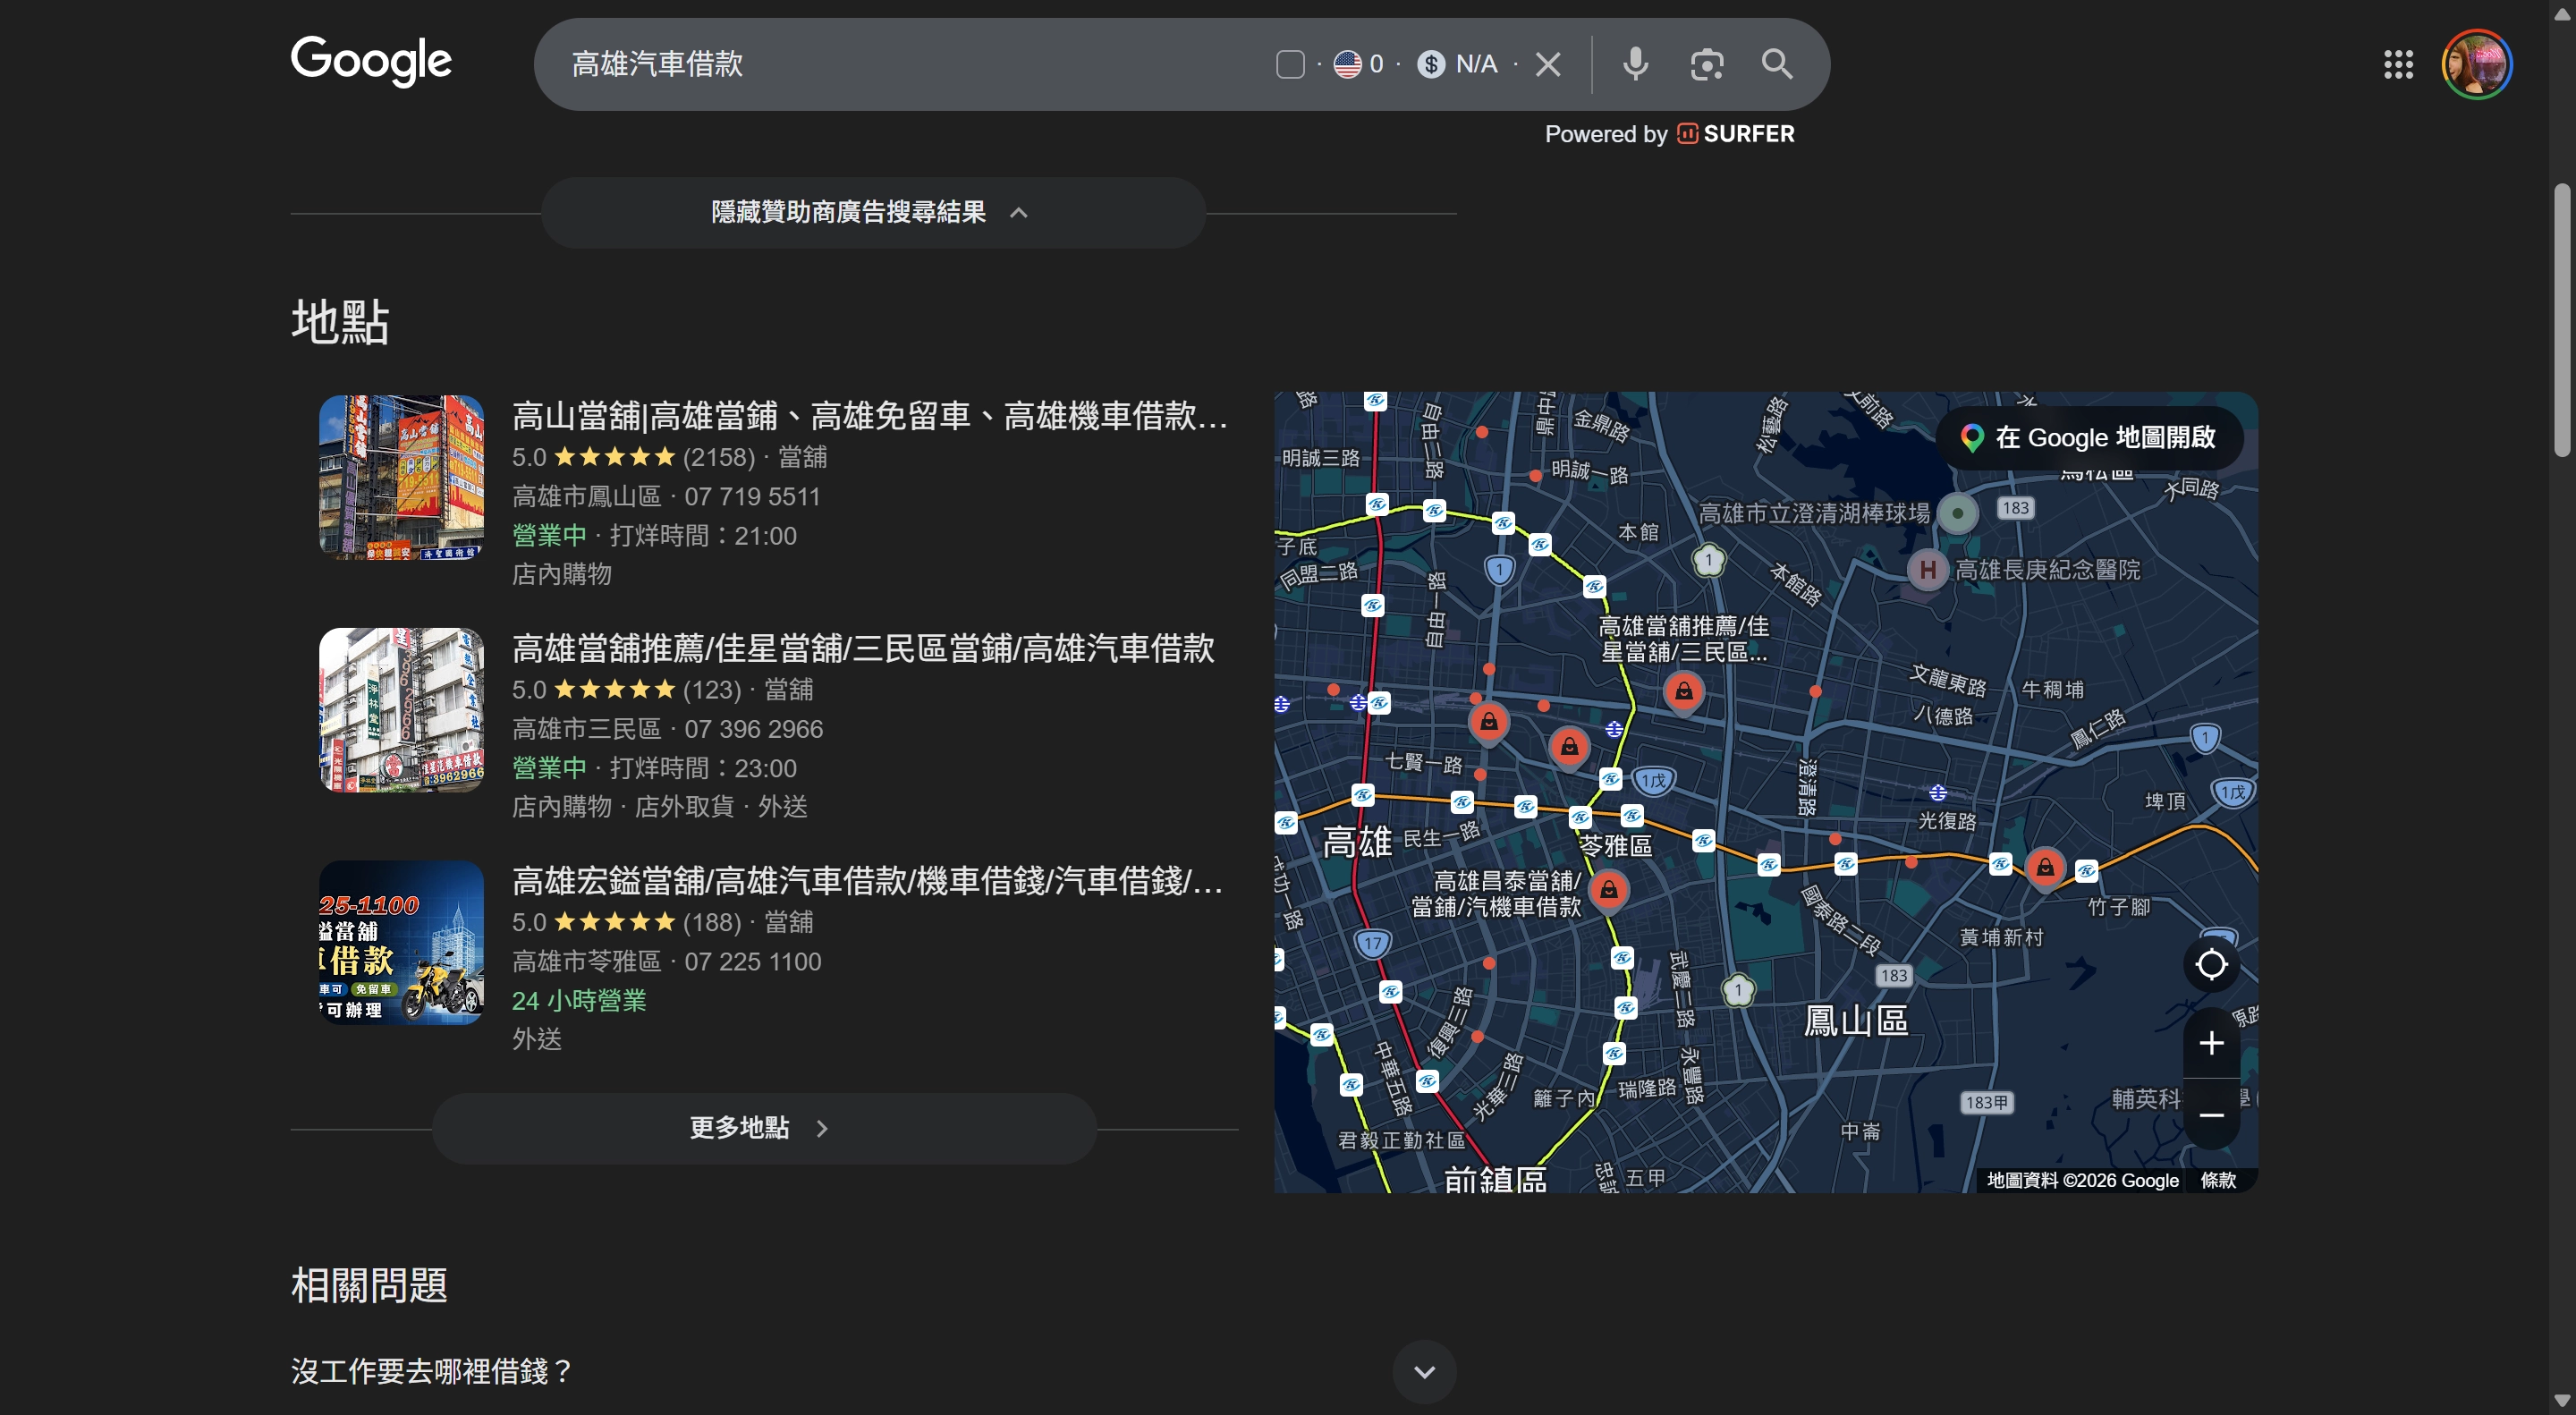
Task: Click the 高雄昌泰當鋪 map pin
Action: coord(1608,889)
